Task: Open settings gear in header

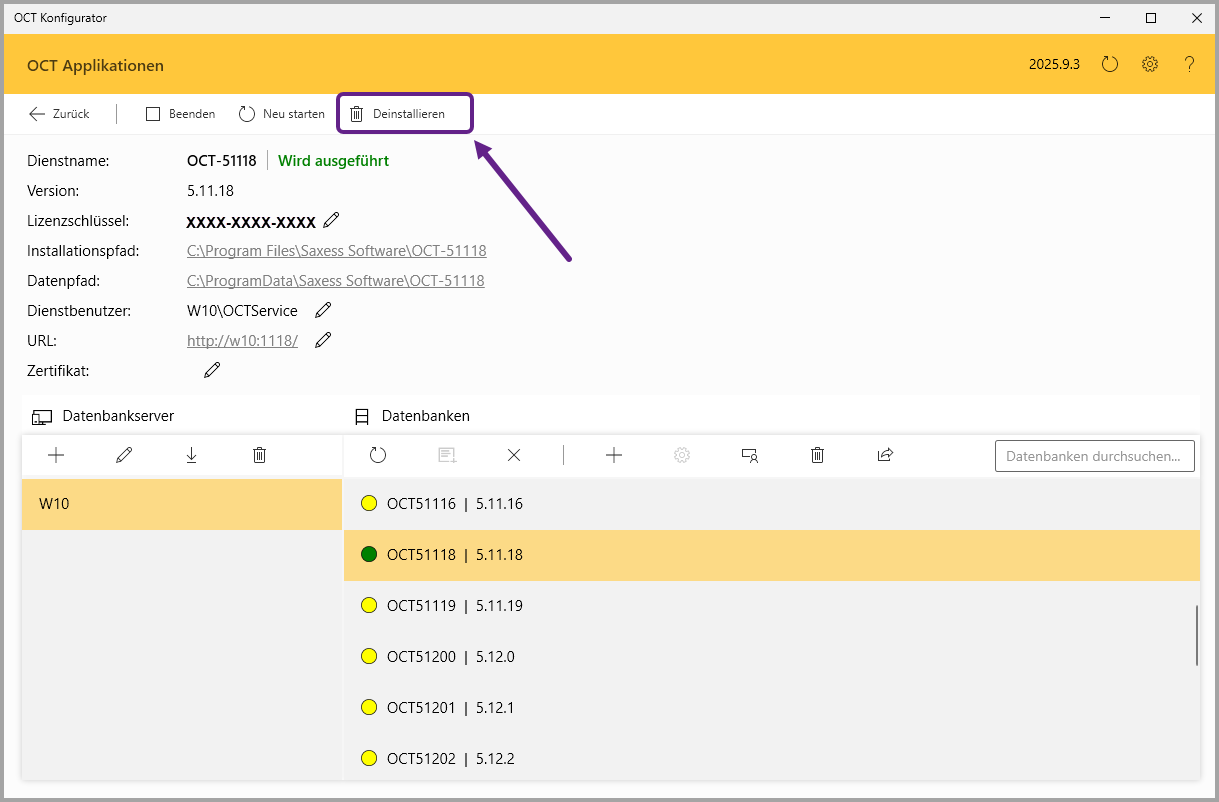Action: tap(1150, 64)
